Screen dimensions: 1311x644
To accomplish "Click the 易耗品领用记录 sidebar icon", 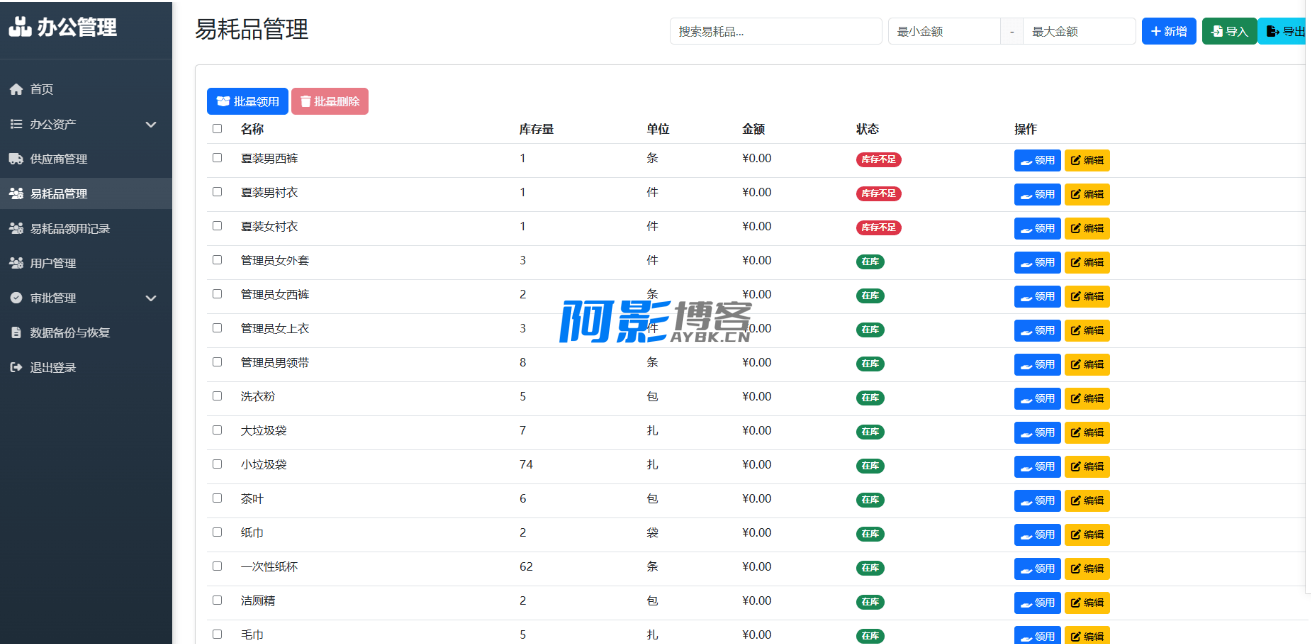I will (16, 228).
